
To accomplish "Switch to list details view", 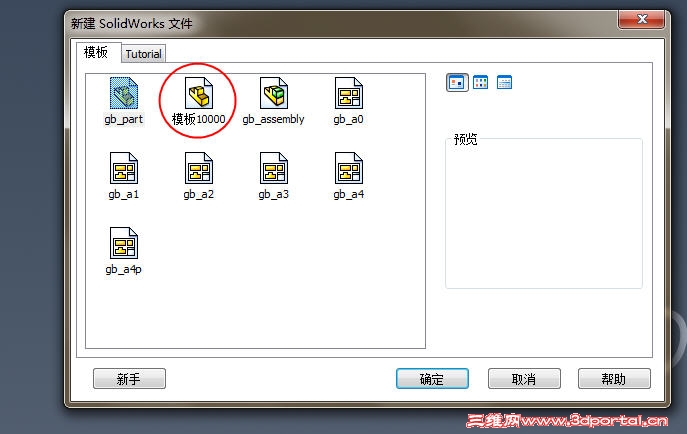I will click(504, 82).
